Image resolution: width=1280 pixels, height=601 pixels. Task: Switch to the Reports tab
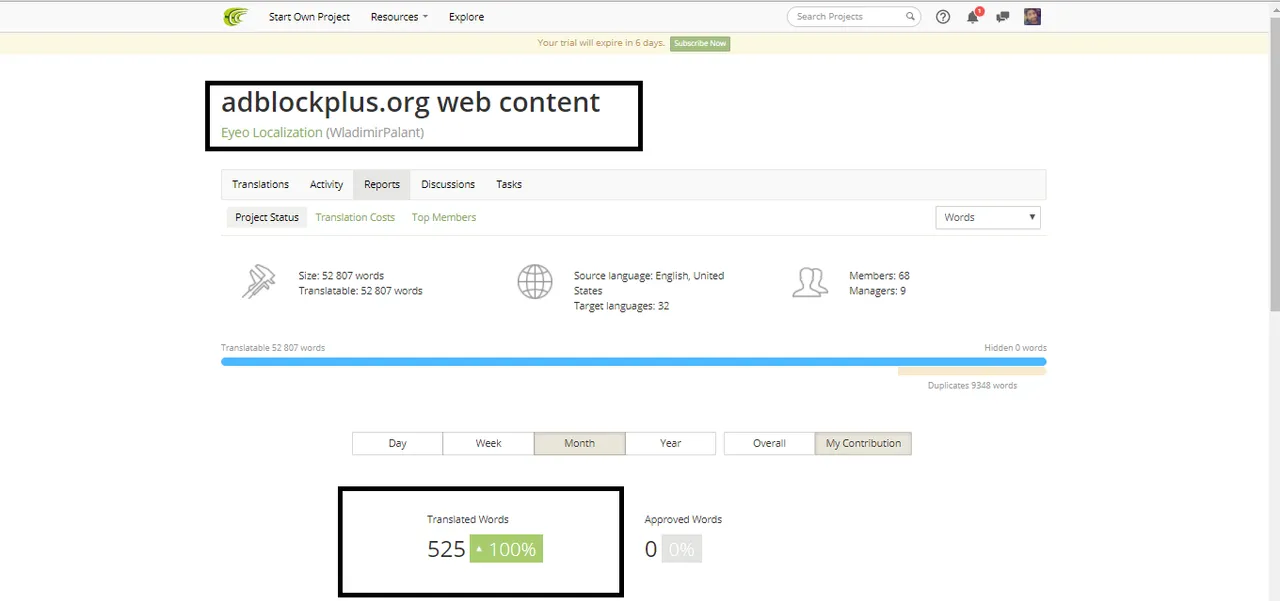(382, 184)
